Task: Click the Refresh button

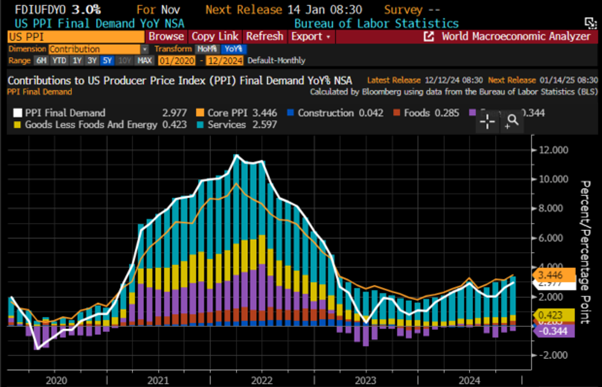Action: coord(265,36)
